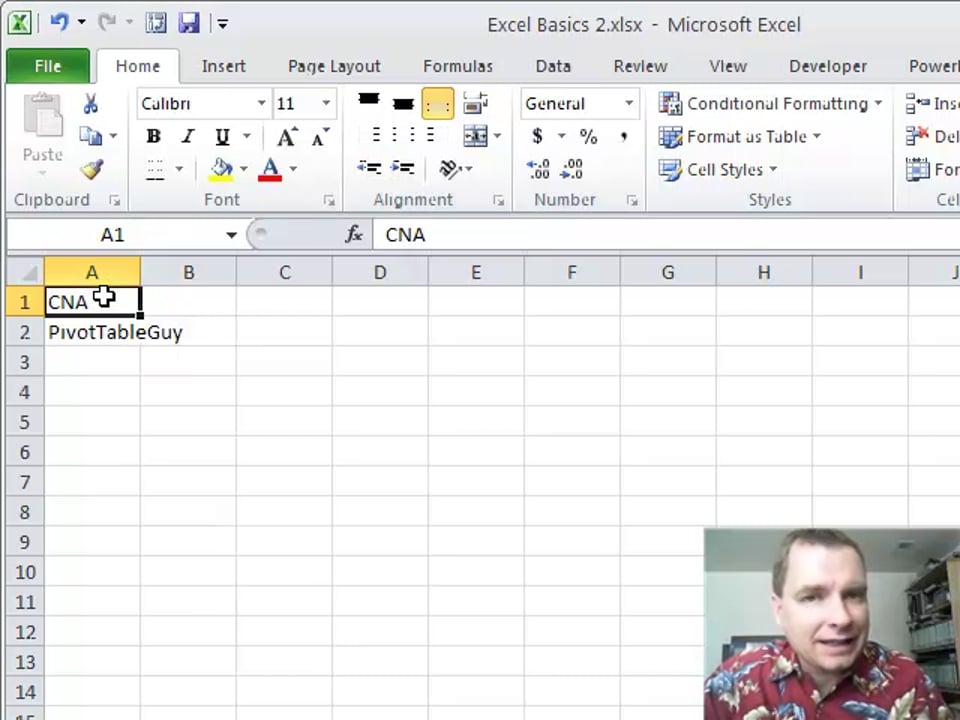Open the Copy dropdown arrow
Screen dimensions: 960x720
(113, 136)
